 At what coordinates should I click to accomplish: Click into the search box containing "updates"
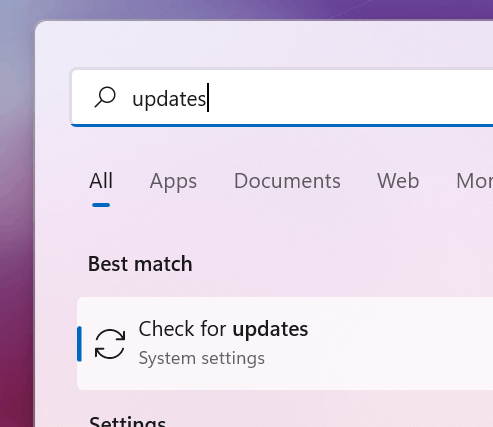pos(282,98)
